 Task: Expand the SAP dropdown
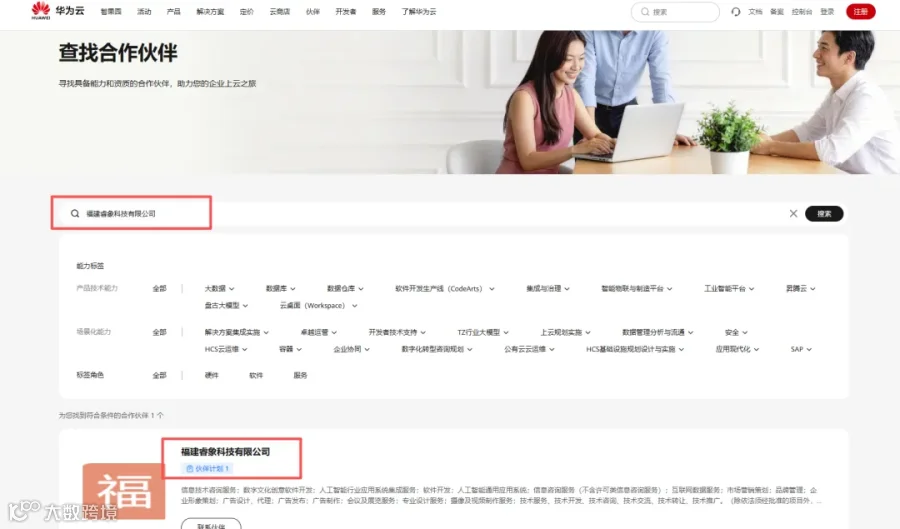[x=801, y=349]
